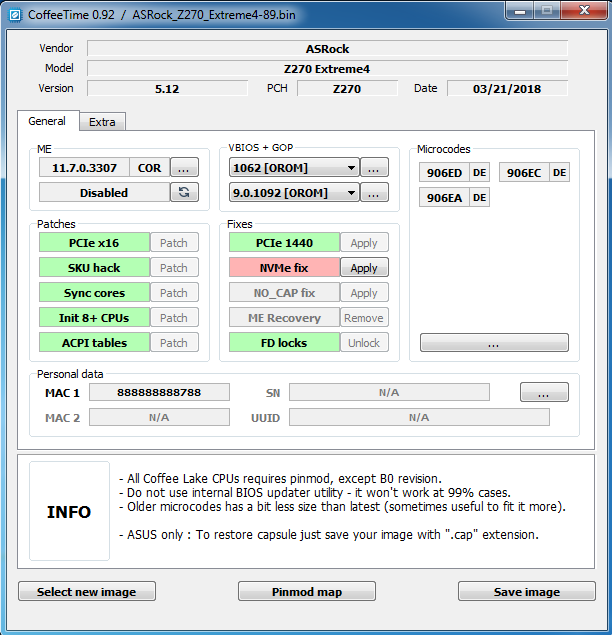The image size is (612, 635).
Task: Click Patch button for Init 8+ CPUs
Action: pyautogui.click(x=174, y=318)
